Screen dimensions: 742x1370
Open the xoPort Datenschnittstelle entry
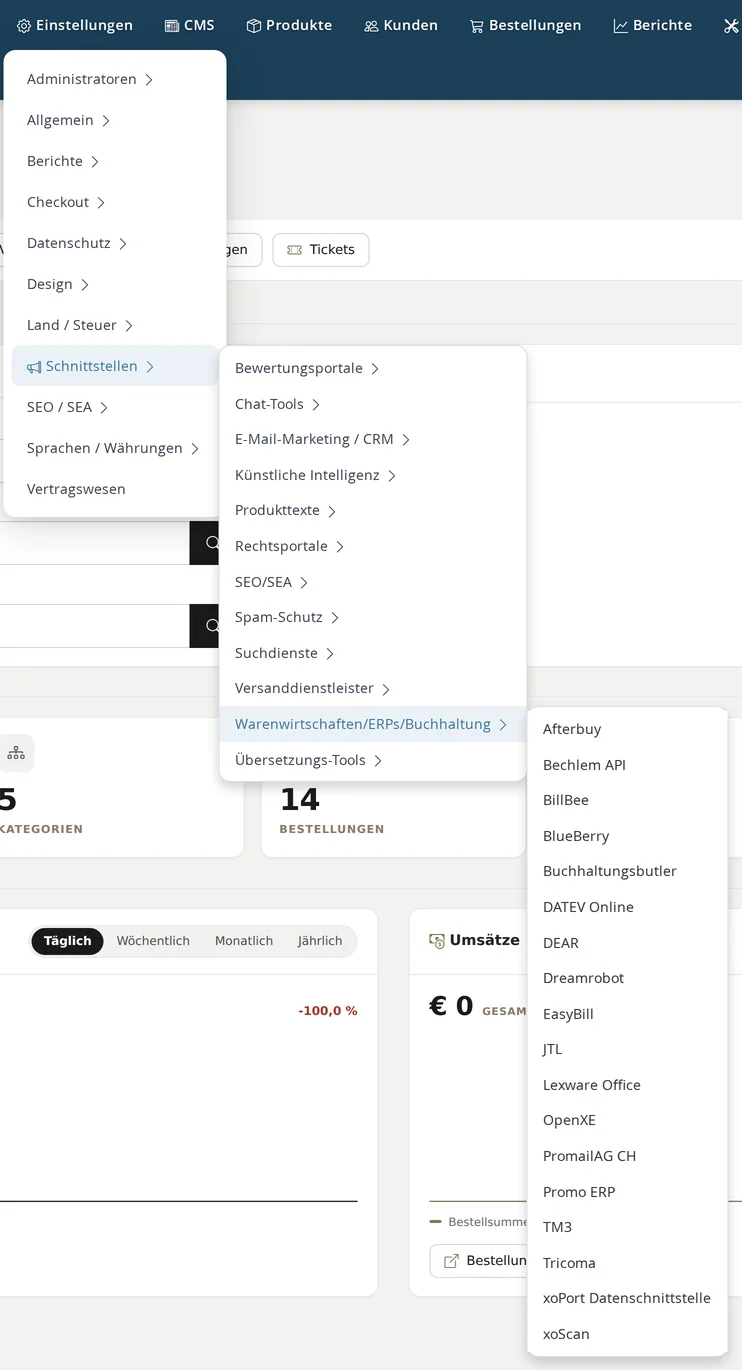pyautogui.click(x=627, y=1298)
